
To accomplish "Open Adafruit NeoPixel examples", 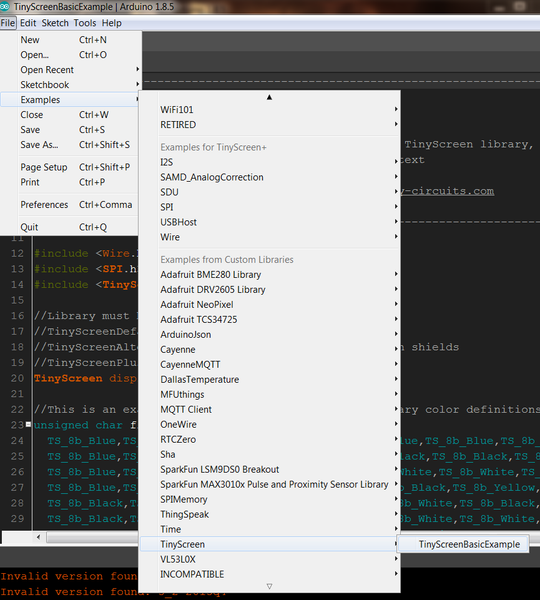I will click(270, 305).
